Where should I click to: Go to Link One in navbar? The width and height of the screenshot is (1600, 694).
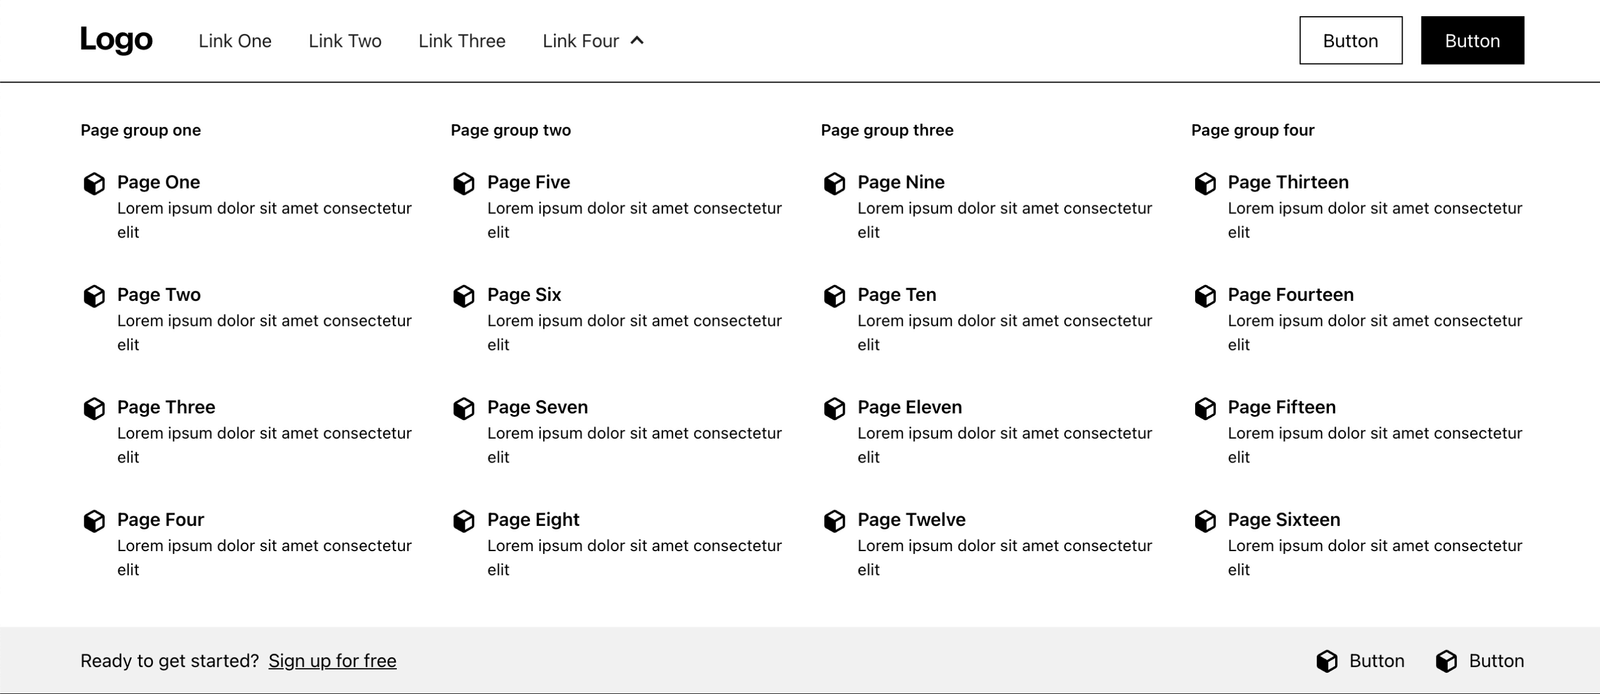point(235,41)
